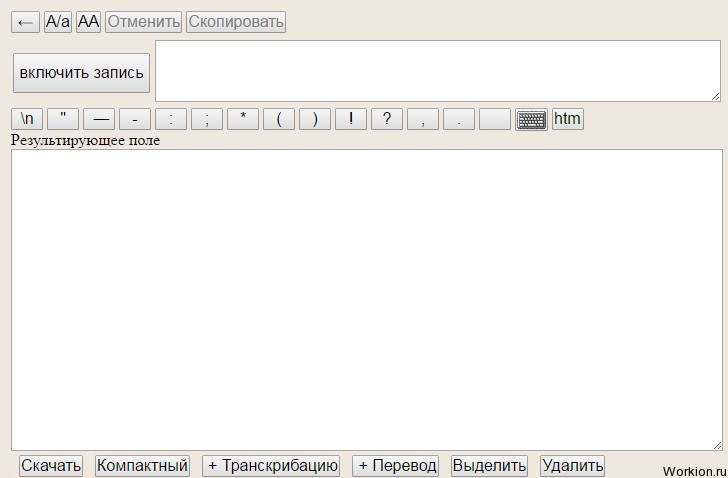Open the + Перевод option

(x=396, y=465)
